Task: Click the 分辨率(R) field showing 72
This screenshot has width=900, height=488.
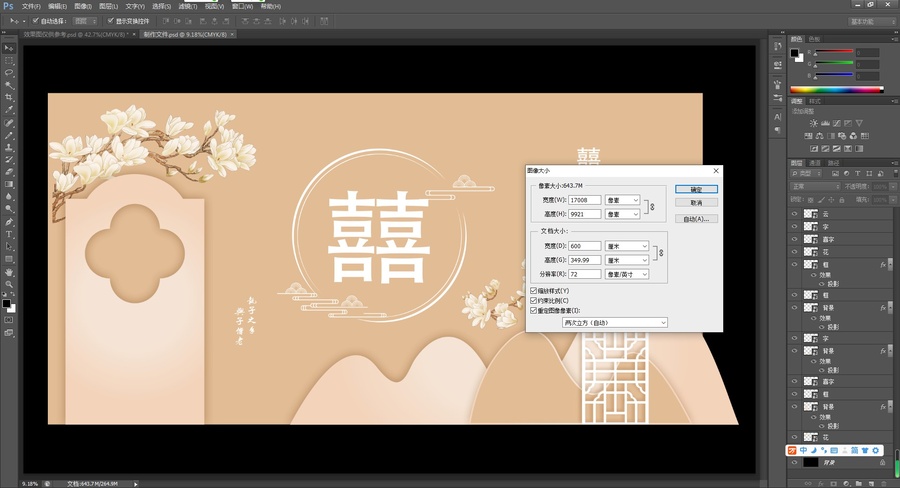Action: click(x=584, y=274)
